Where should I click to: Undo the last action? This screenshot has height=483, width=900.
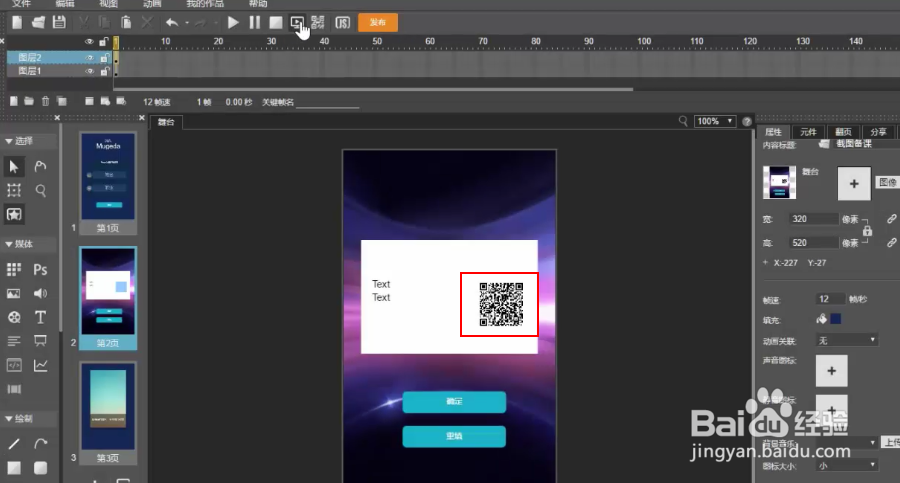(x=172, y=22)
